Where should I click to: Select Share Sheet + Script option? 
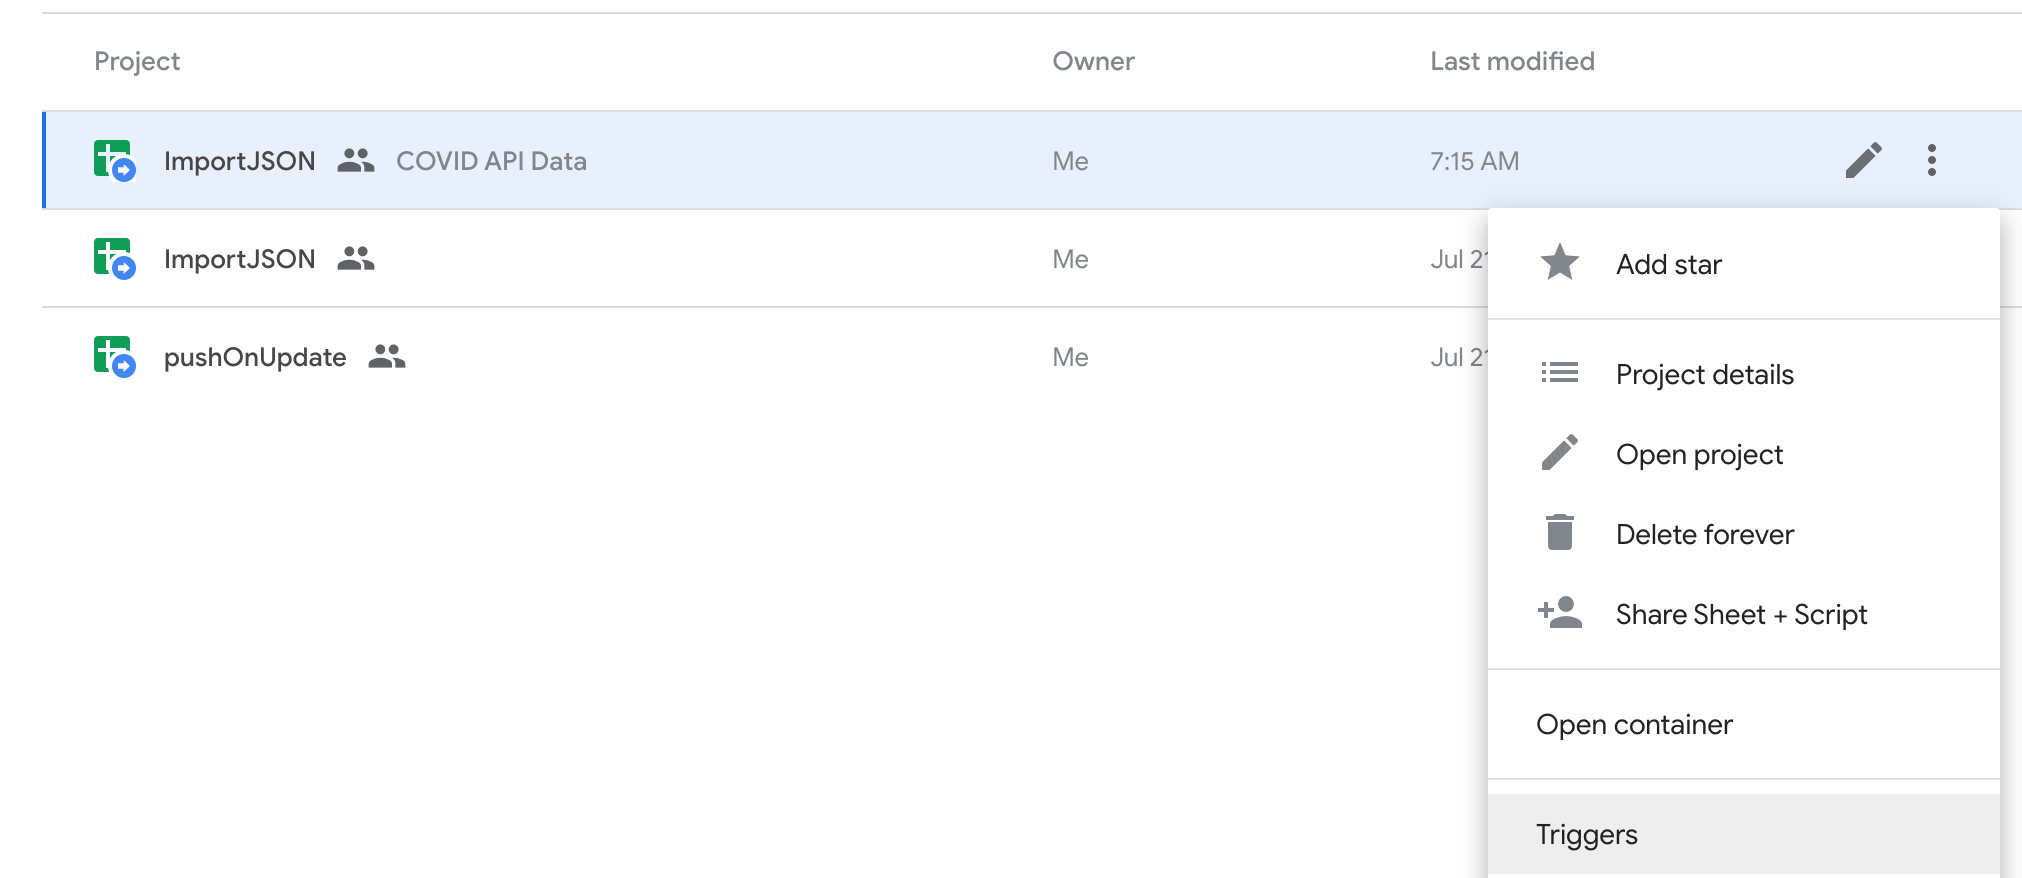[1740, 614]
